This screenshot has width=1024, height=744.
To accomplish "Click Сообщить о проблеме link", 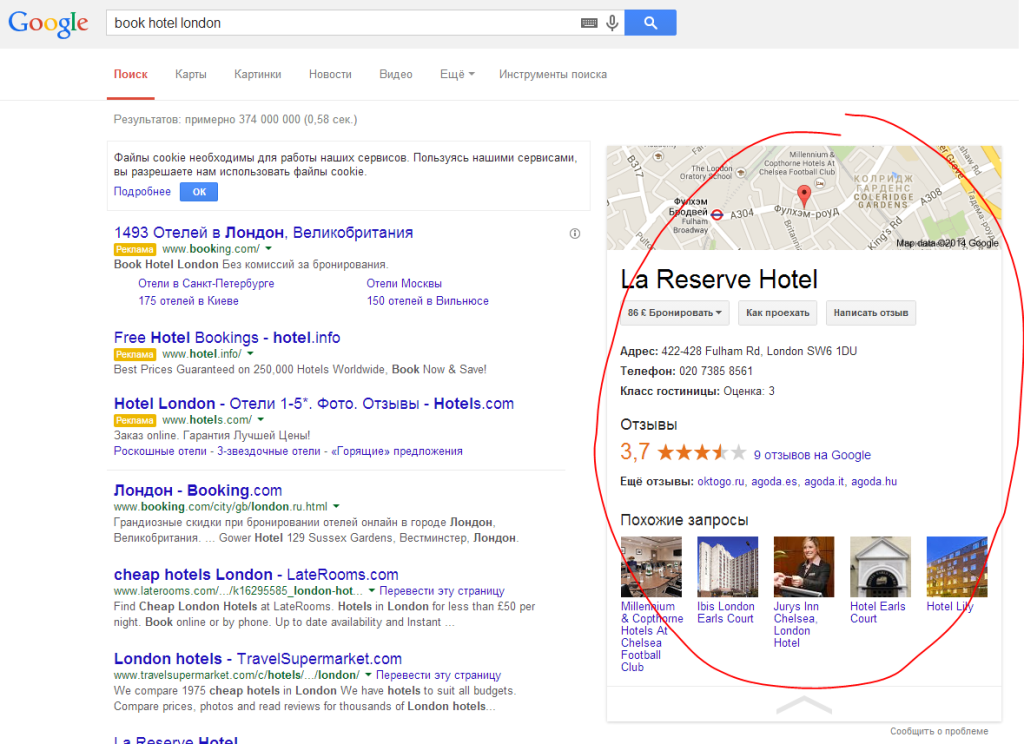I will click(x=939, y=732).
